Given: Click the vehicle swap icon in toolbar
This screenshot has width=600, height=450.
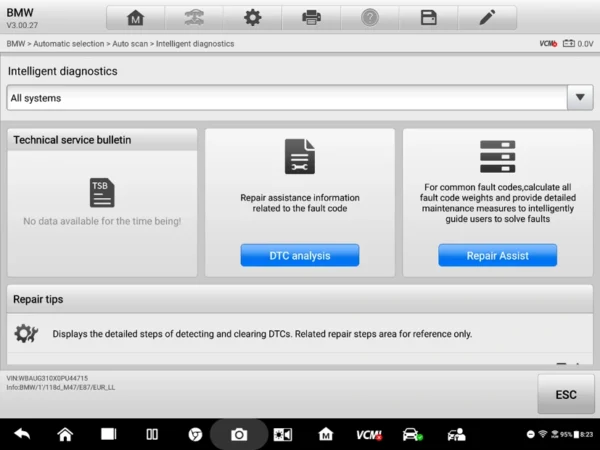Looking at the screenshot, I should pyautogui.click(x=194, y=18).
